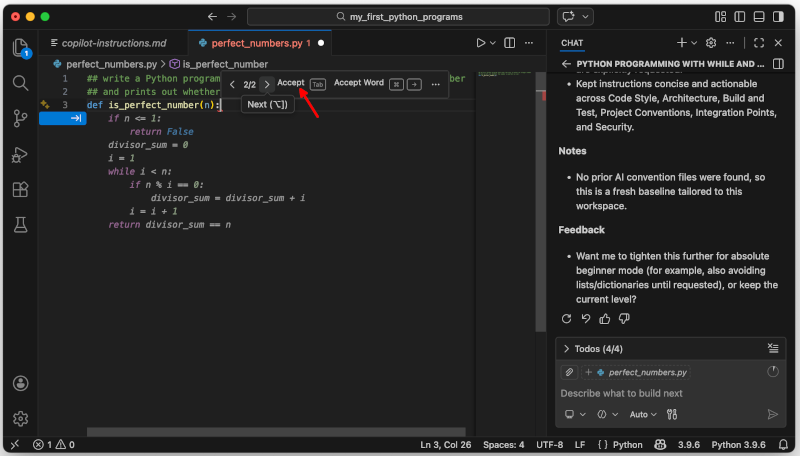This screenshot has height=456, width=800.
Task: Click the thumbs up feedback icon
Action: (x=605, y=318)
